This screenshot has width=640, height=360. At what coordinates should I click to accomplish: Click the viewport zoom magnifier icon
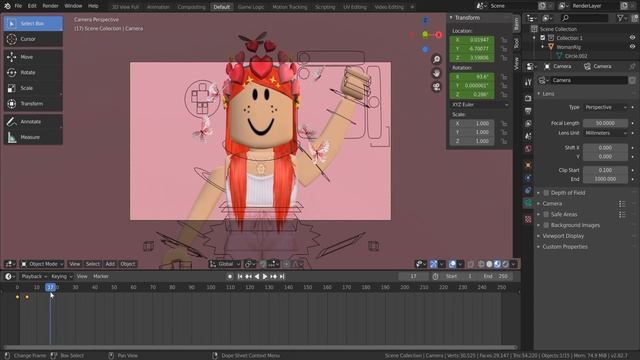coord(436,60)
